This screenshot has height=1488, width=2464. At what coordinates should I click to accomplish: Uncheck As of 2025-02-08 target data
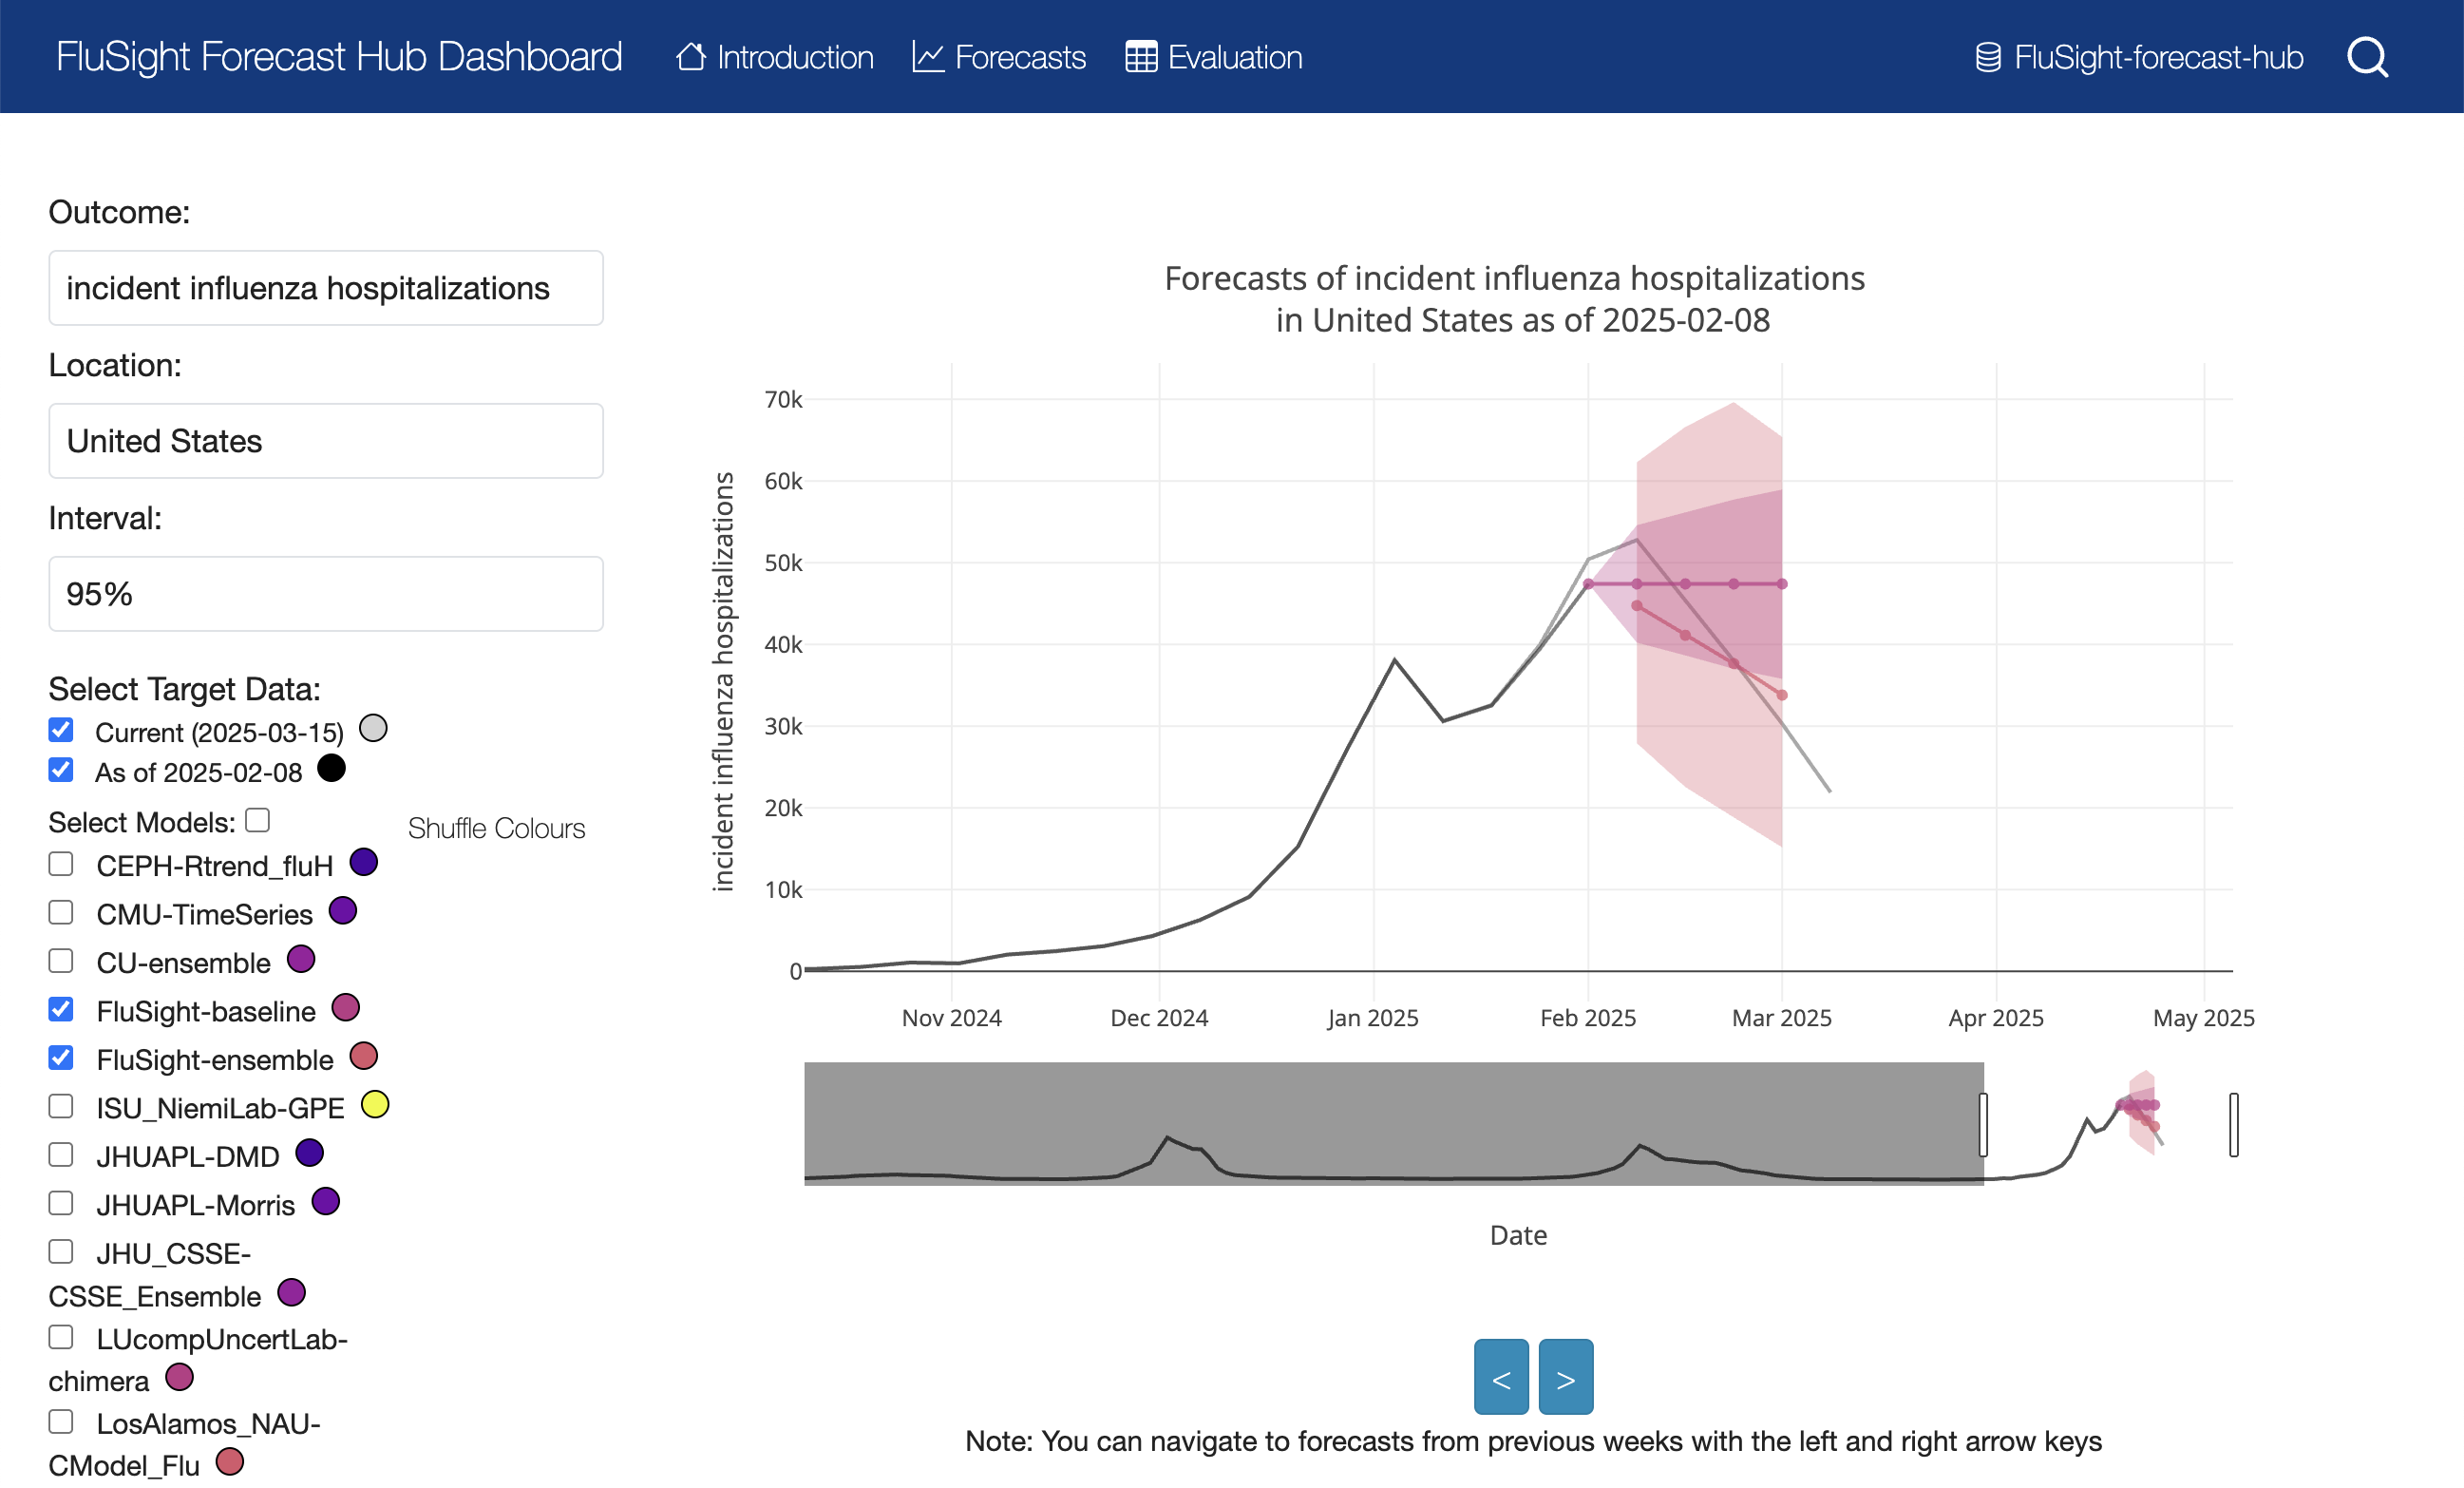tap(61, 770)
